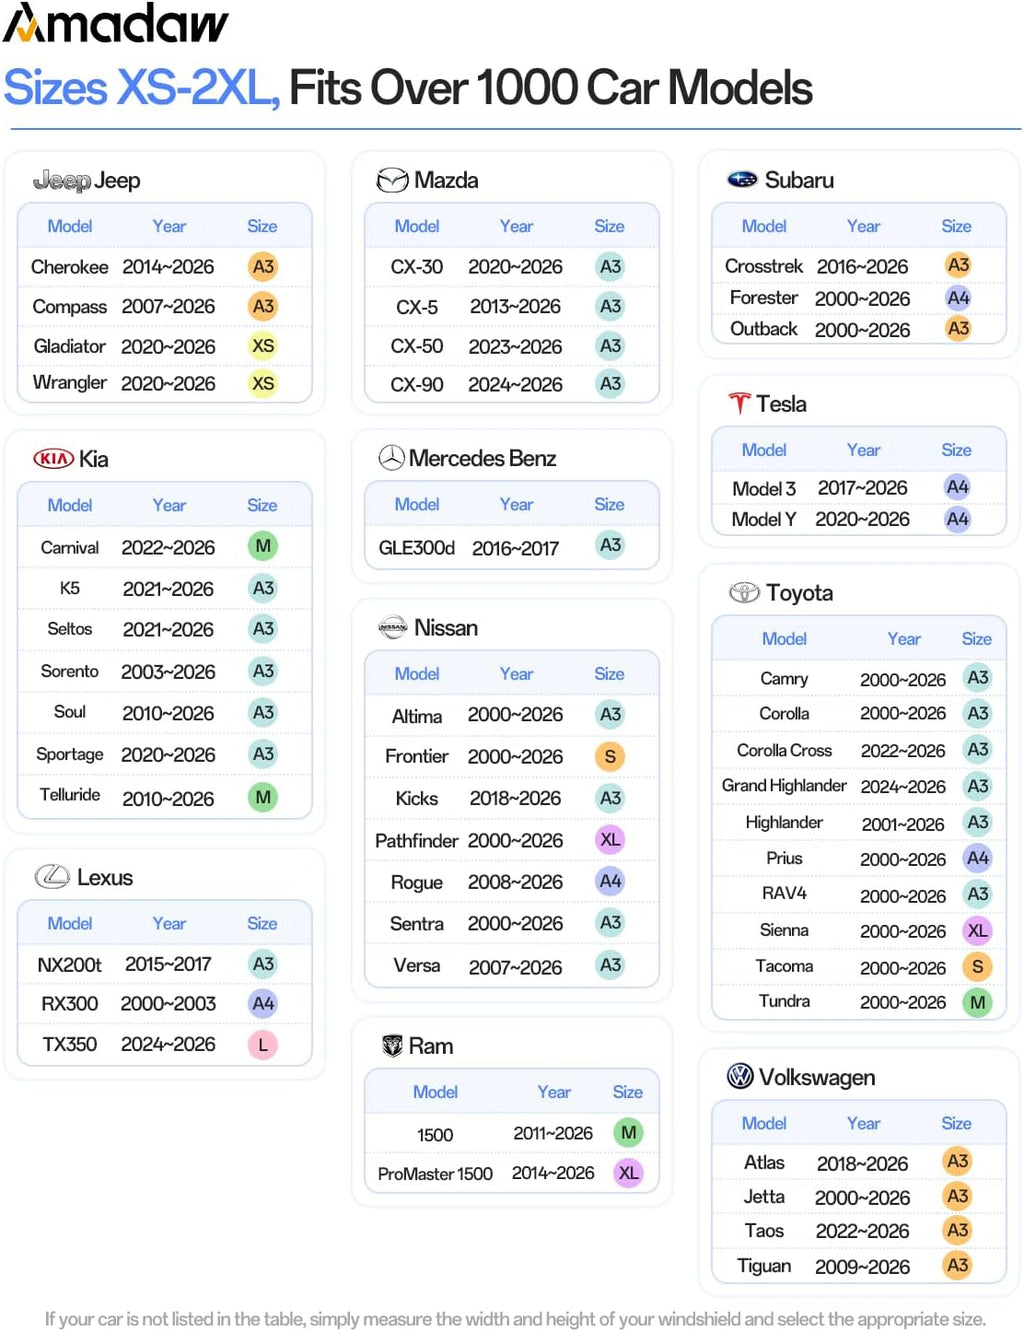Click the Lexus emblem icon
Viewport: 1024px width, 1332px height.
point(52,877)
